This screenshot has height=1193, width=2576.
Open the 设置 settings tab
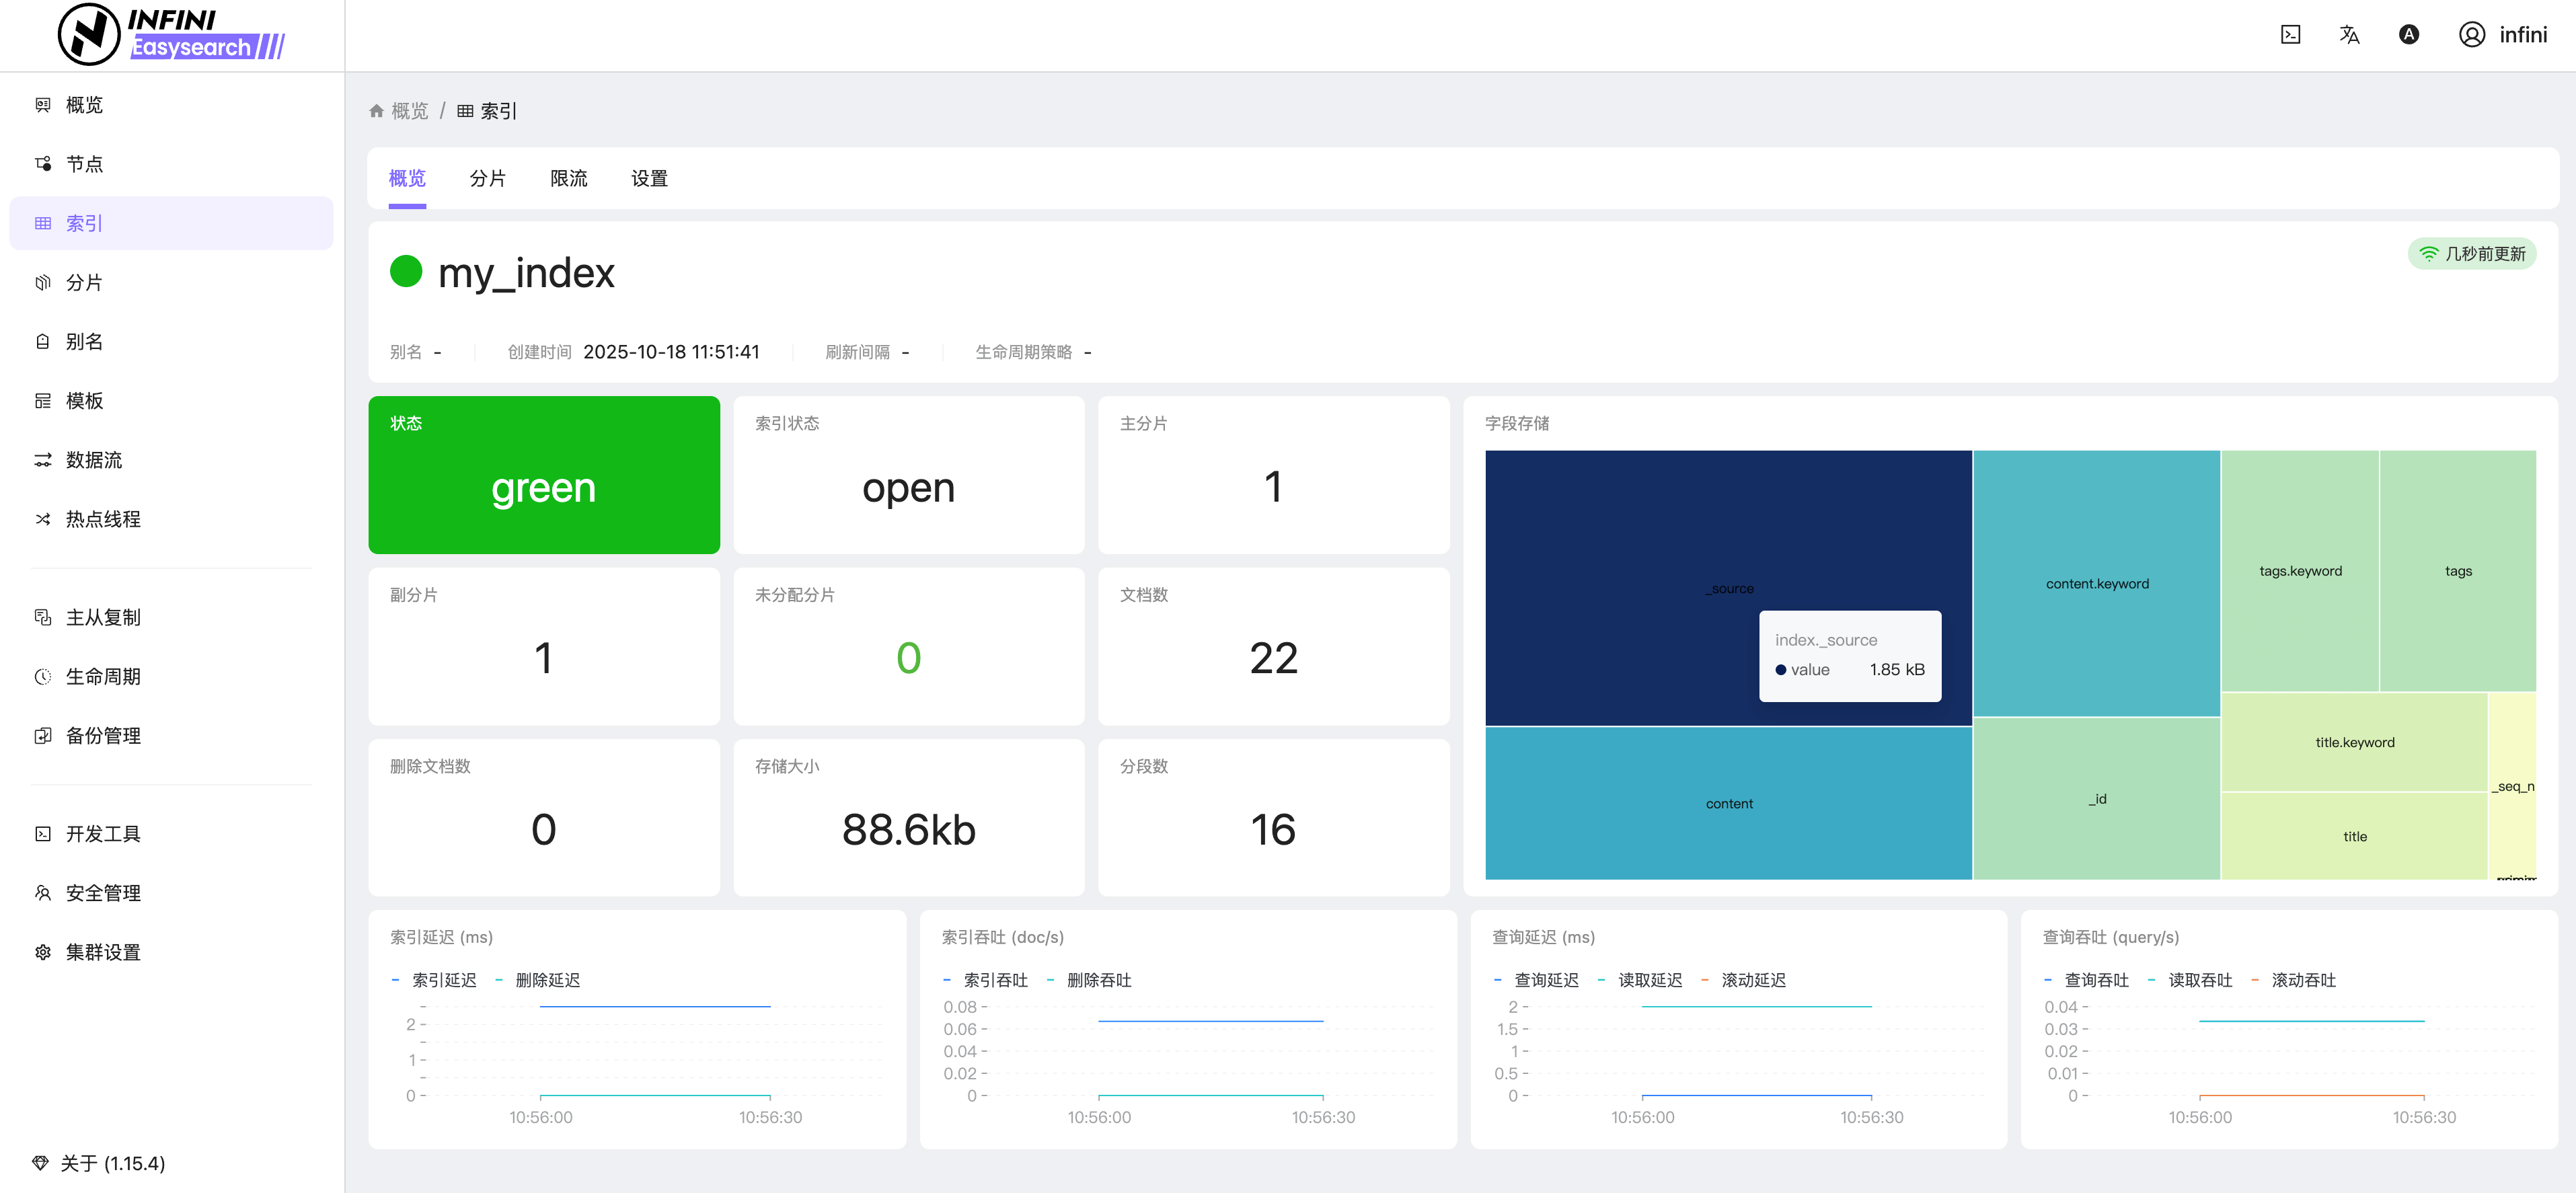649,178
